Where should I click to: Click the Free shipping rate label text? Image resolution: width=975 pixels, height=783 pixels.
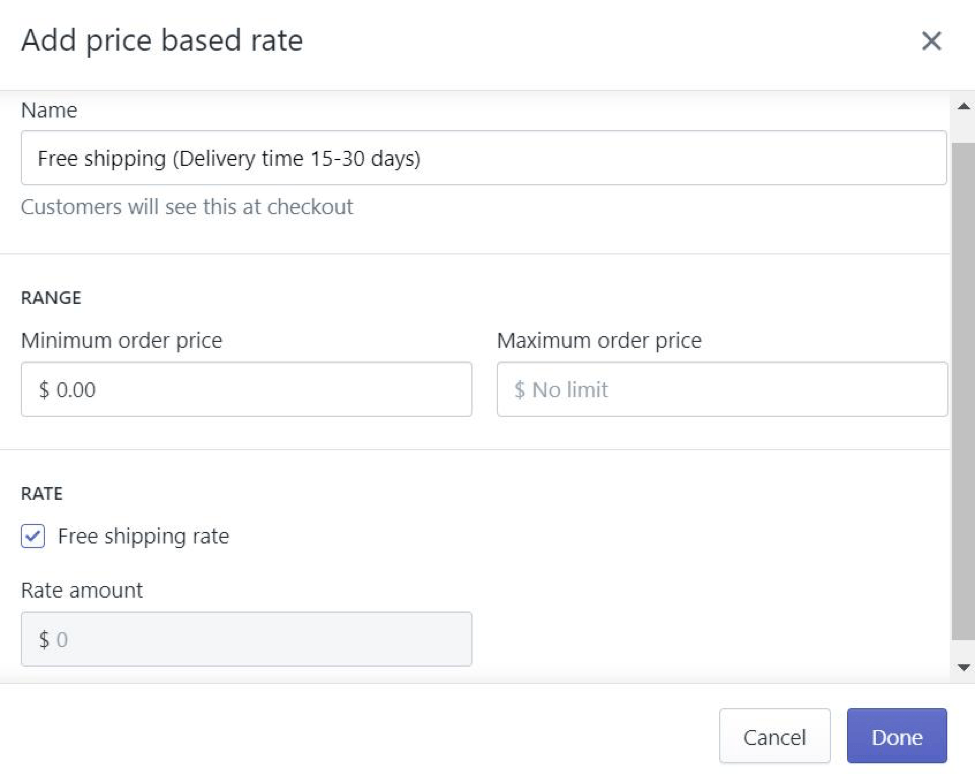[143, 537]
